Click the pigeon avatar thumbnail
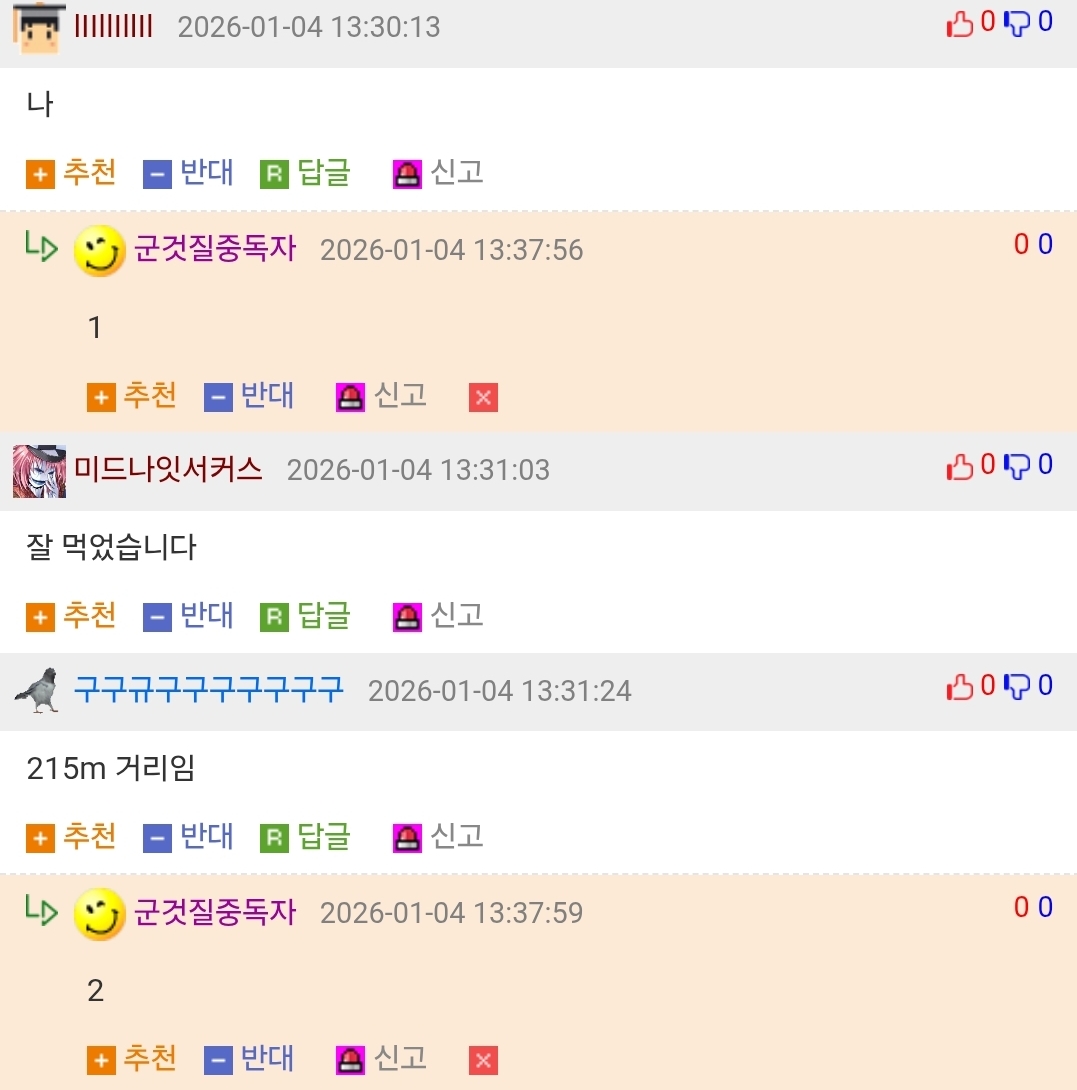Image resolution: width=1077 pixels, height=1090 pixels. [x=38, y=690]
